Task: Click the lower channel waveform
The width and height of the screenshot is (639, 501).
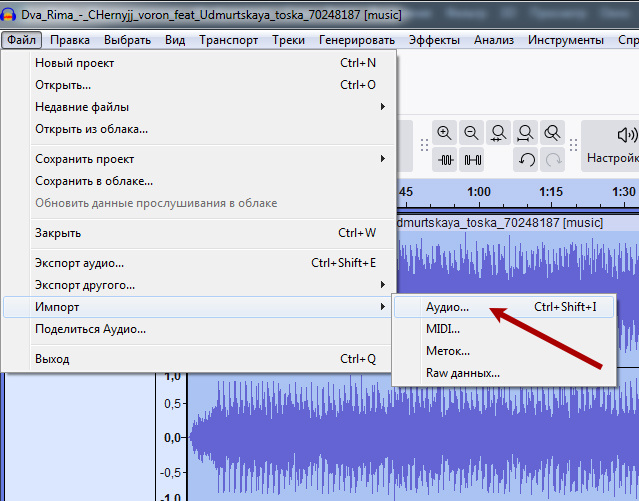Action: [413, 437]
